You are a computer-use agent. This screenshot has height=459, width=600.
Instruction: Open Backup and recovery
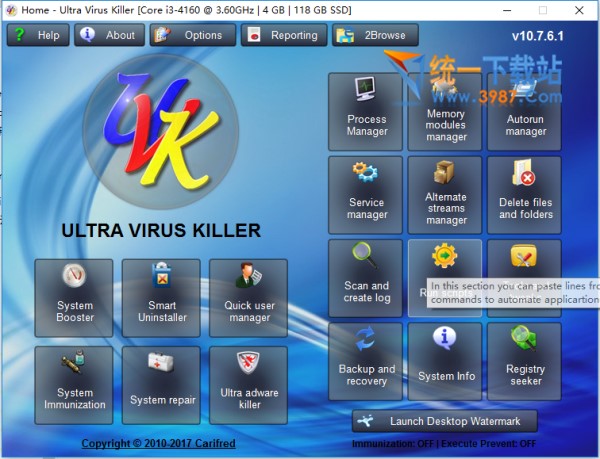[365, 361]
